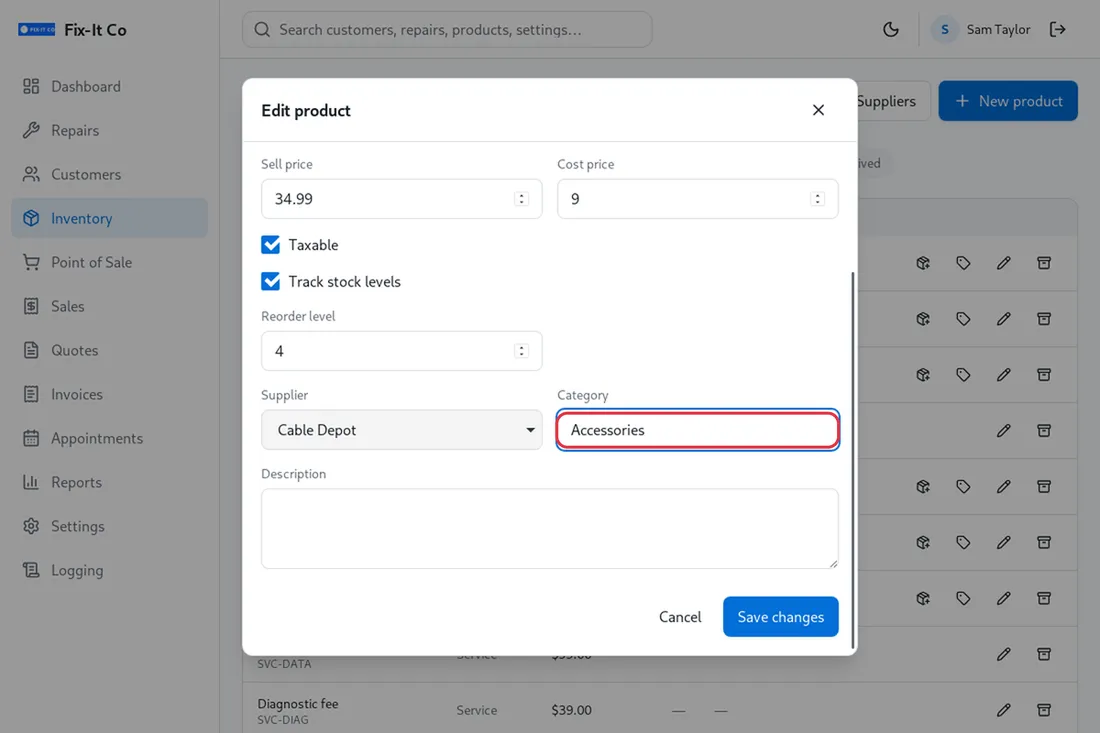Click the Diagnostic fee product name
Image resolution: width=1100 pixels, height=733 pixels.
297,704
